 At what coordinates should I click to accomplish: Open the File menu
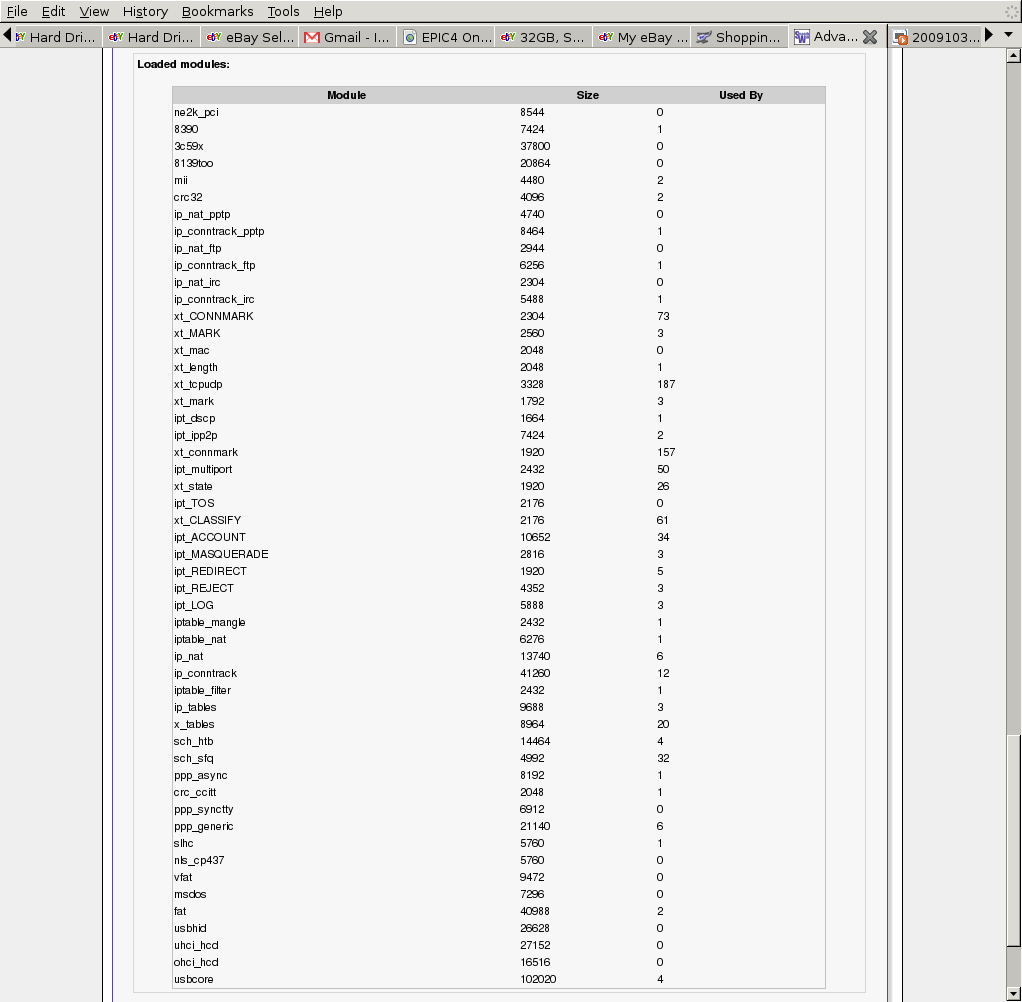17,11
